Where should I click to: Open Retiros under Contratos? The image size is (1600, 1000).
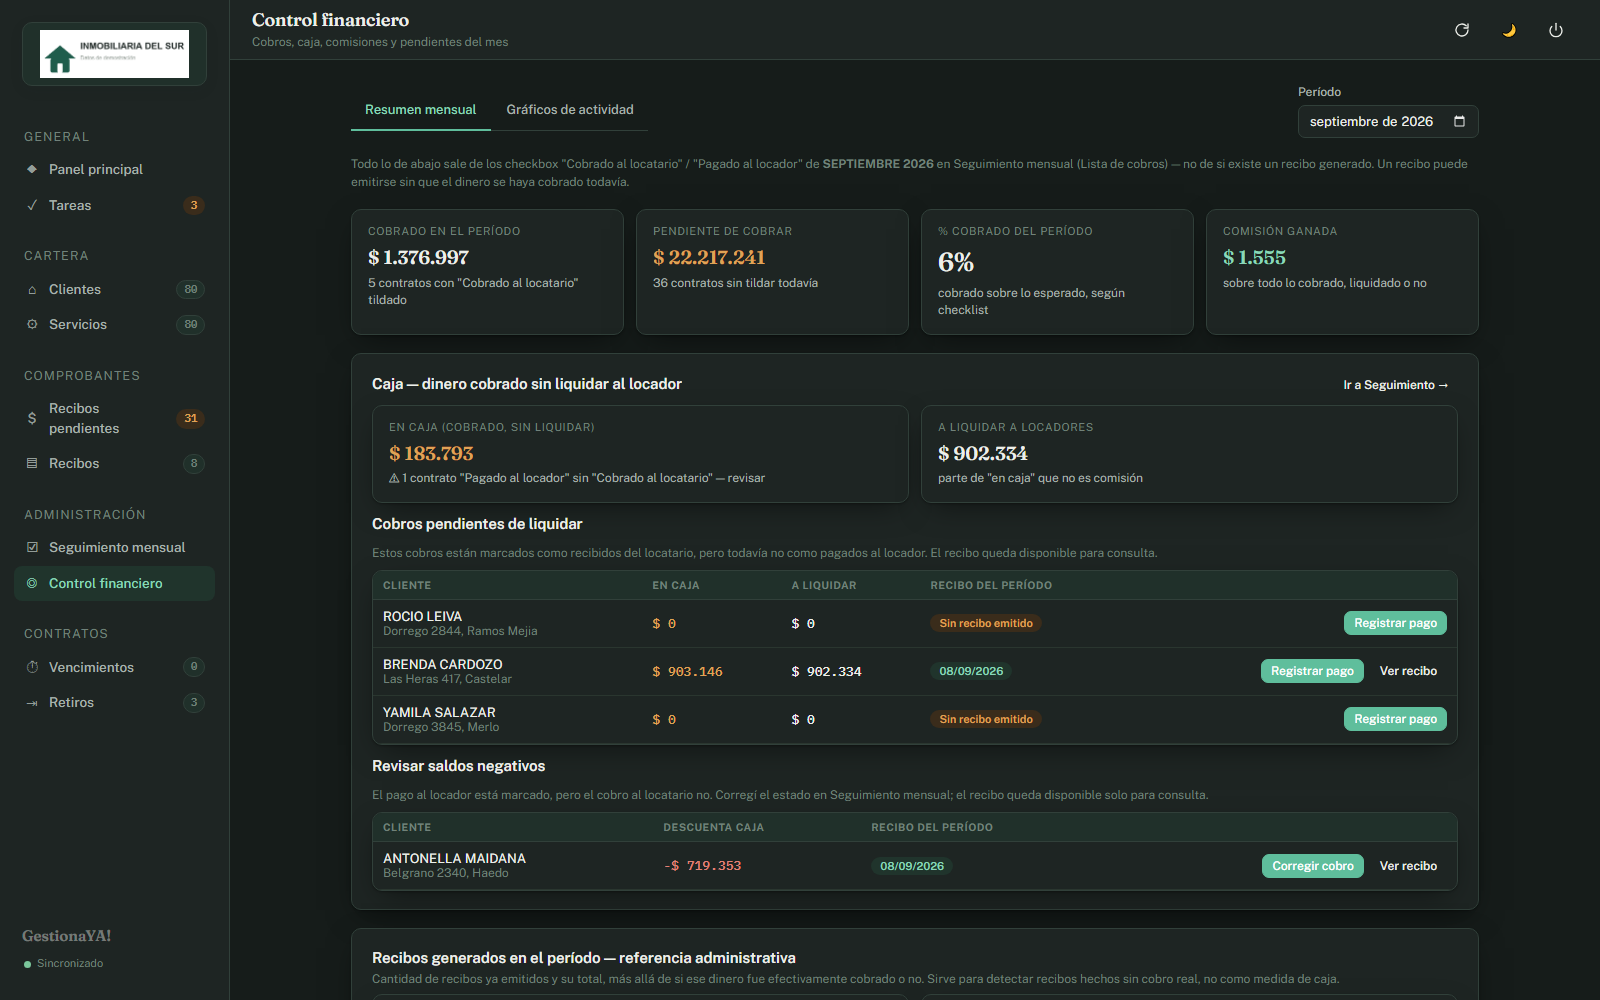[114, 702]
